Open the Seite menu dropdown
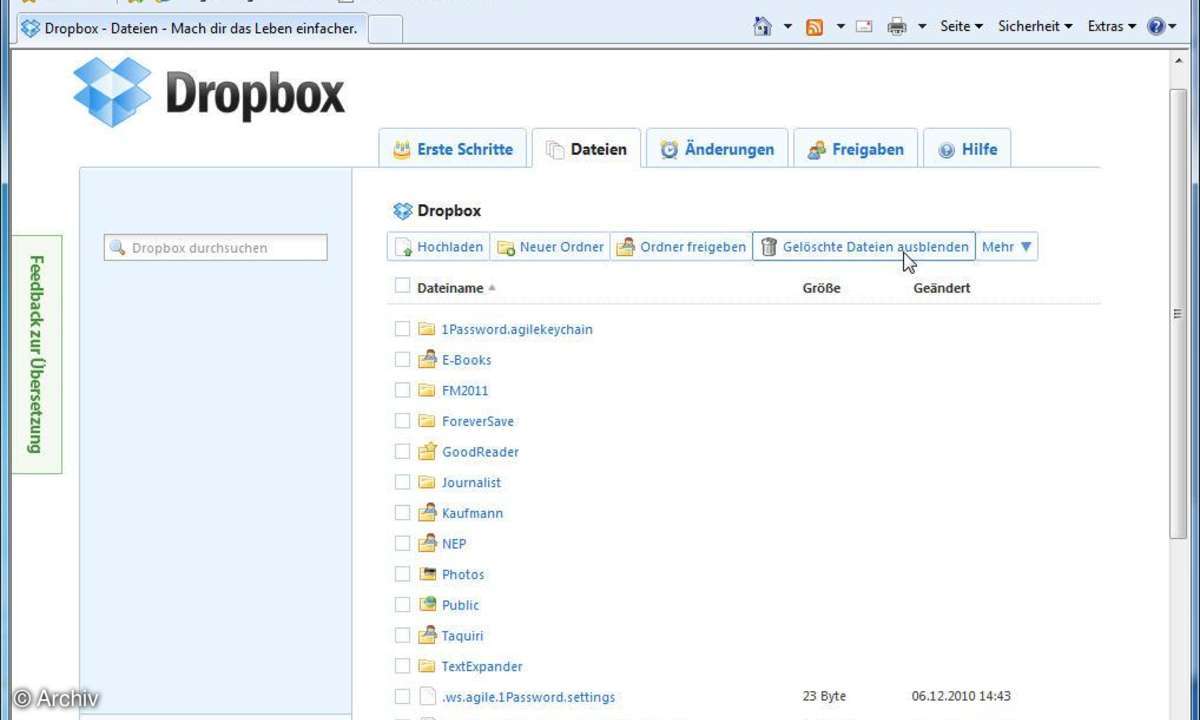 pyautogui.click(x=961, y=27)
